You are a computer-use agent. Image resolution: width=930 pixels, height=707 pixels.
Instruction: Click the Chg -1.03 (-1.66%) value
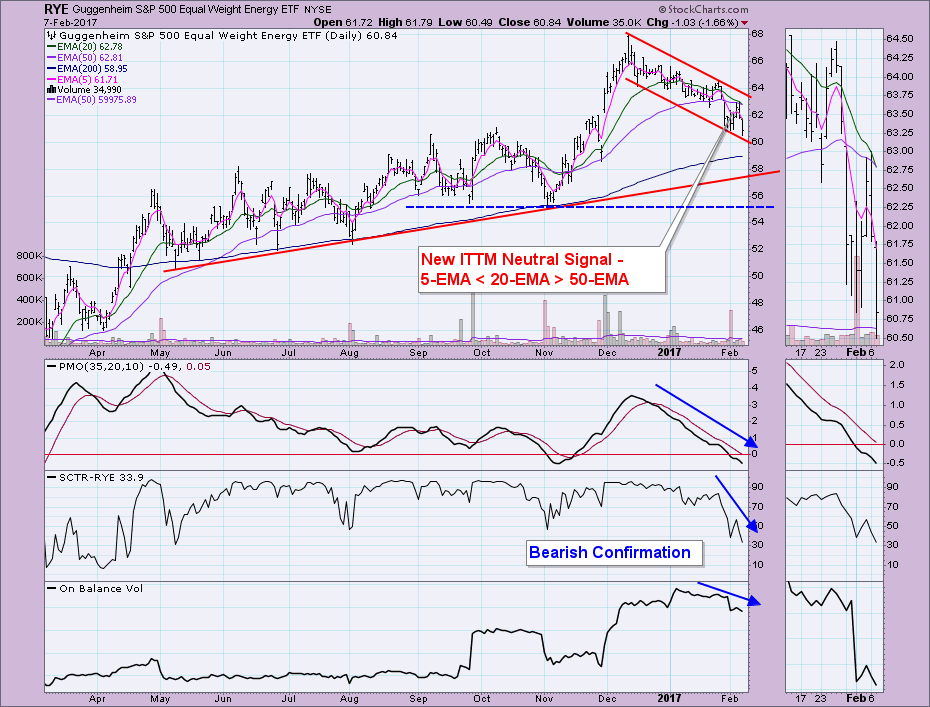click(x=692, y=22)
